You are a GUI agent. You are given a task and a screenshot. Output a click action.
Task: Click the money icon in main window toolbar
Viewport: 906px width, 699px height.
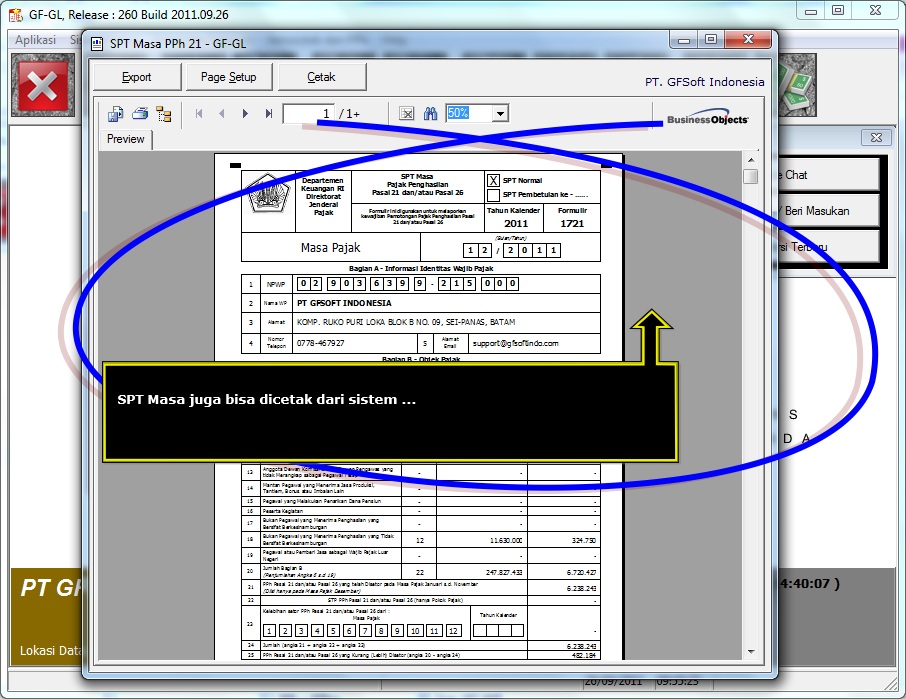tap(797, 85)
